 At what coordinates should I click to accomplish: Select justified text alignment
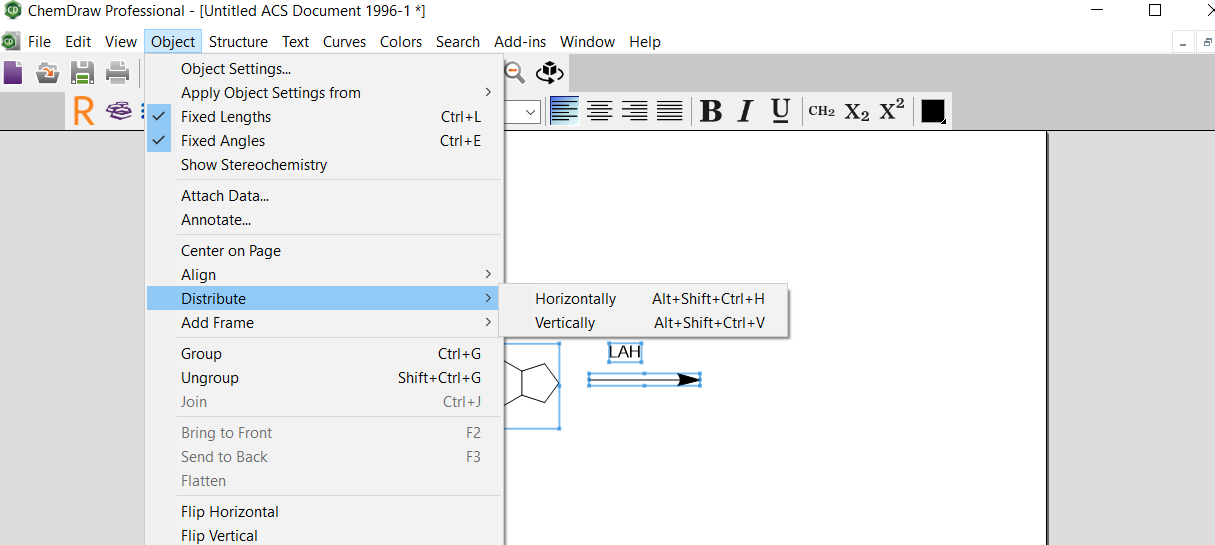click(669, 111)
